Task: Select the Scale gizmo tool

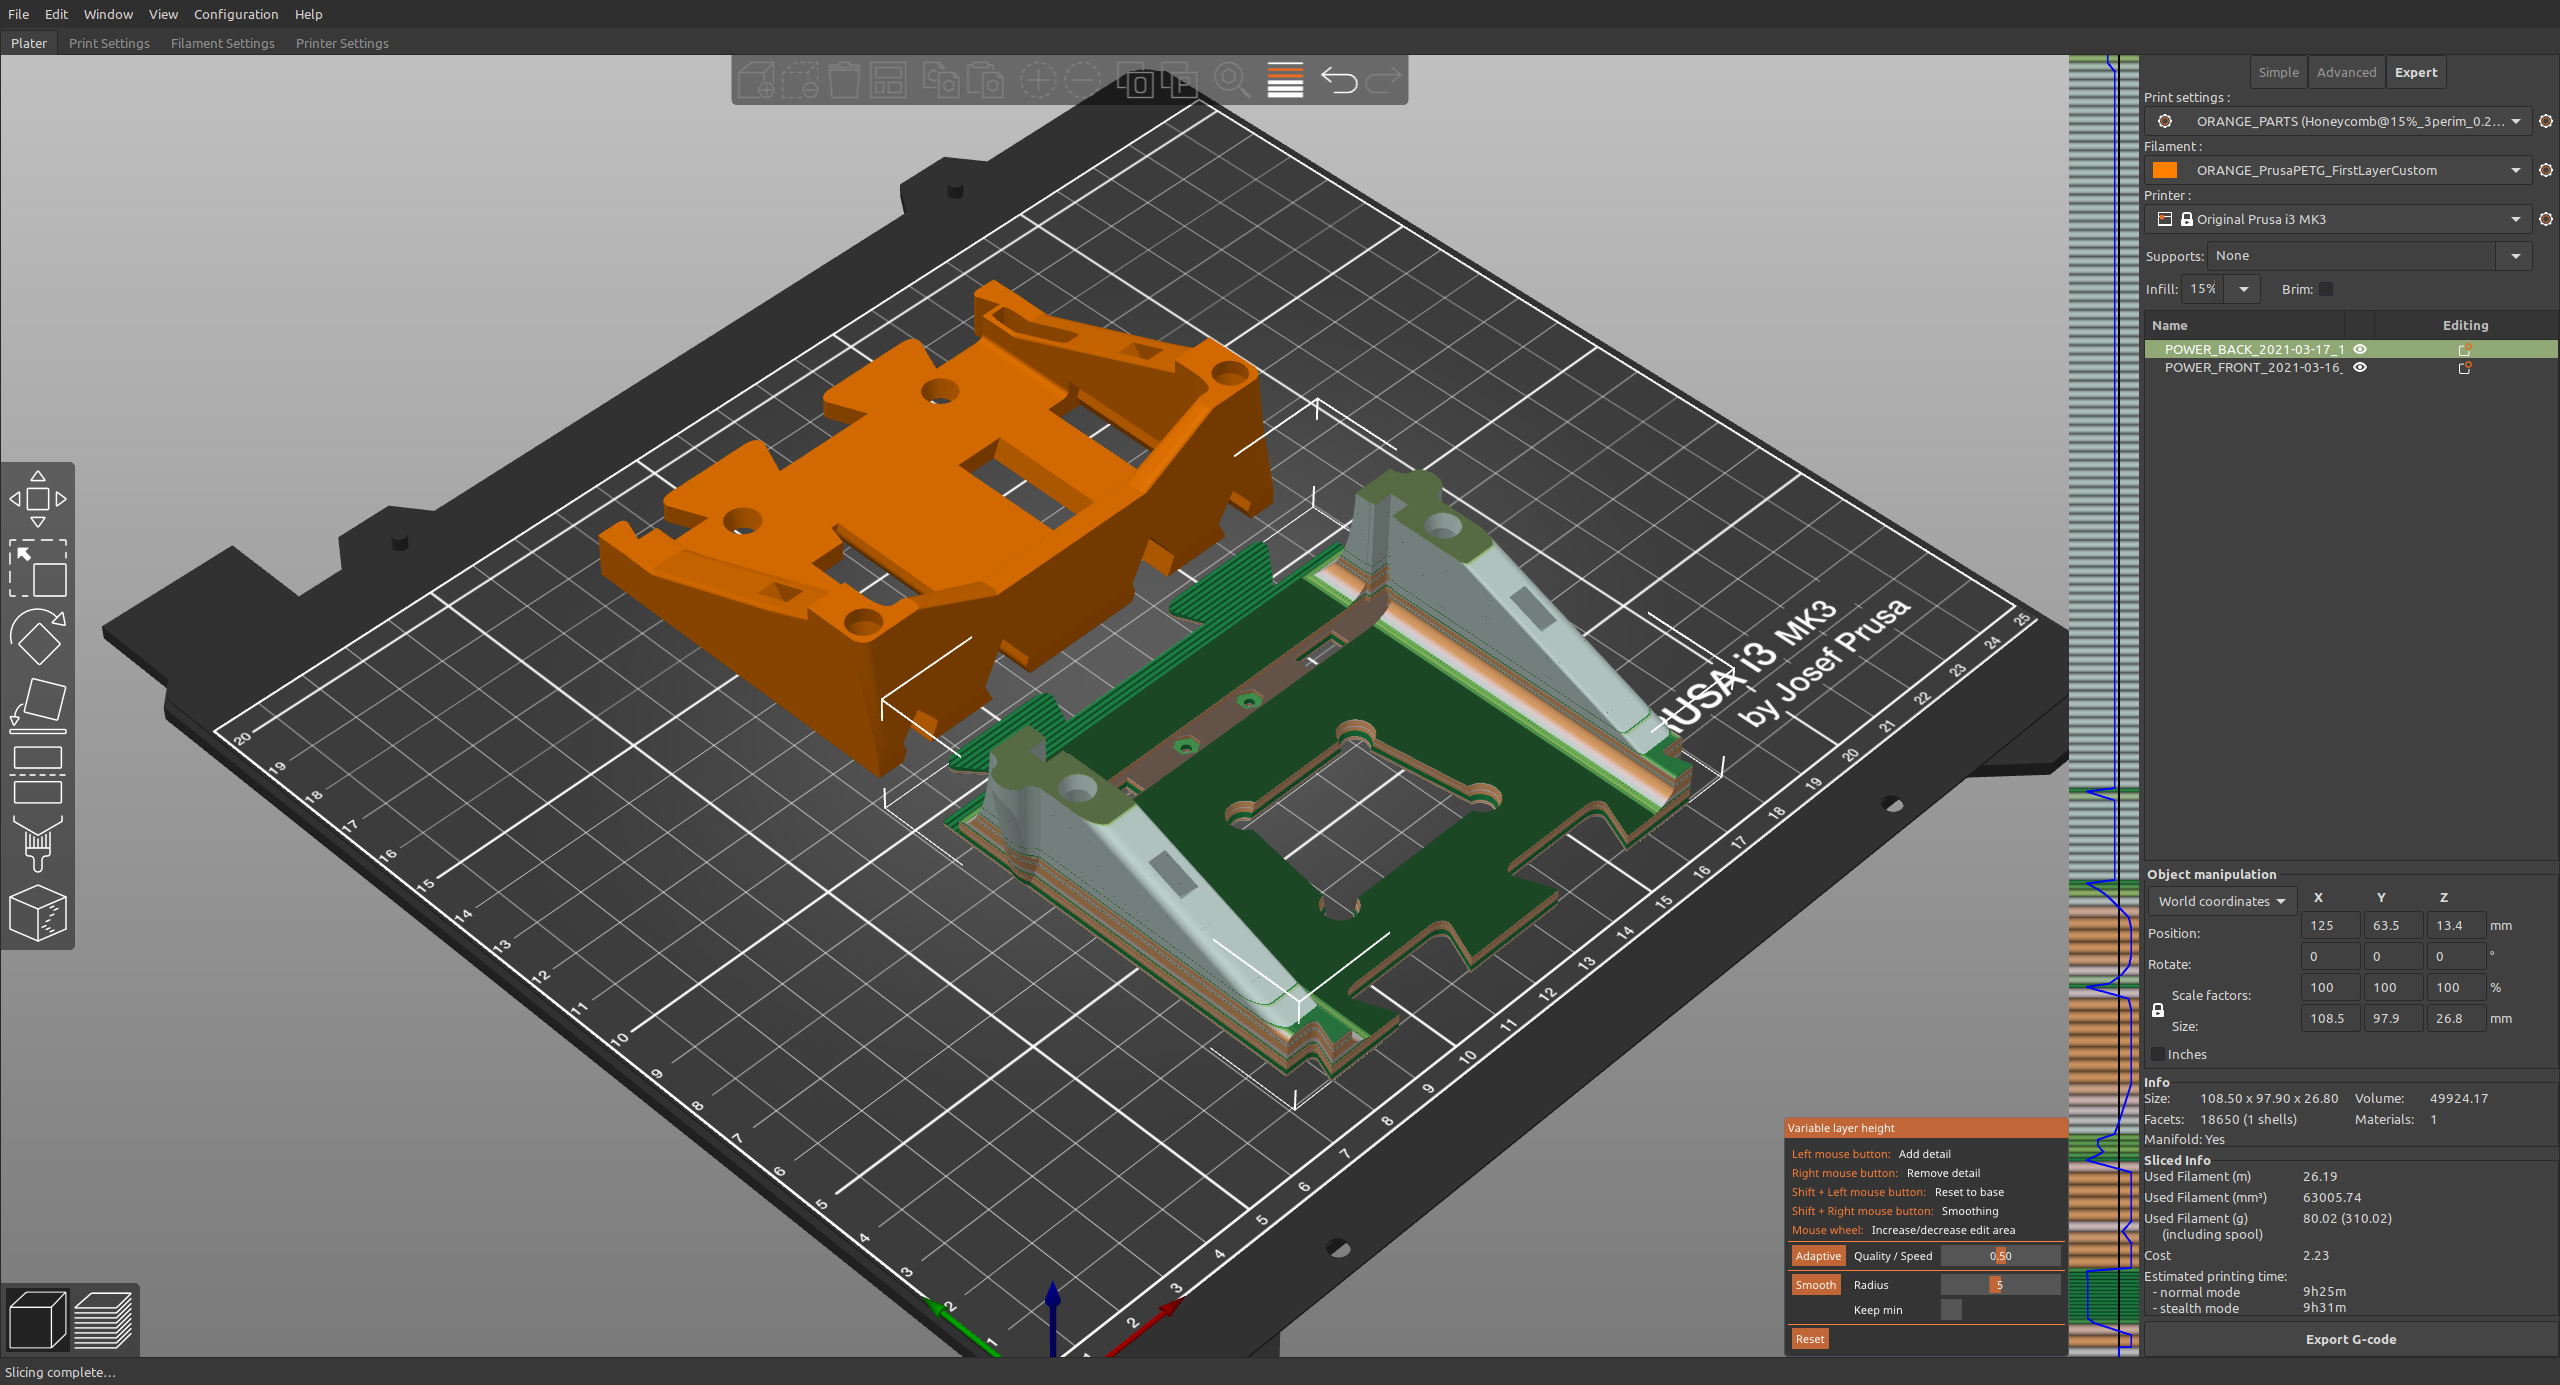Action: 38,567
